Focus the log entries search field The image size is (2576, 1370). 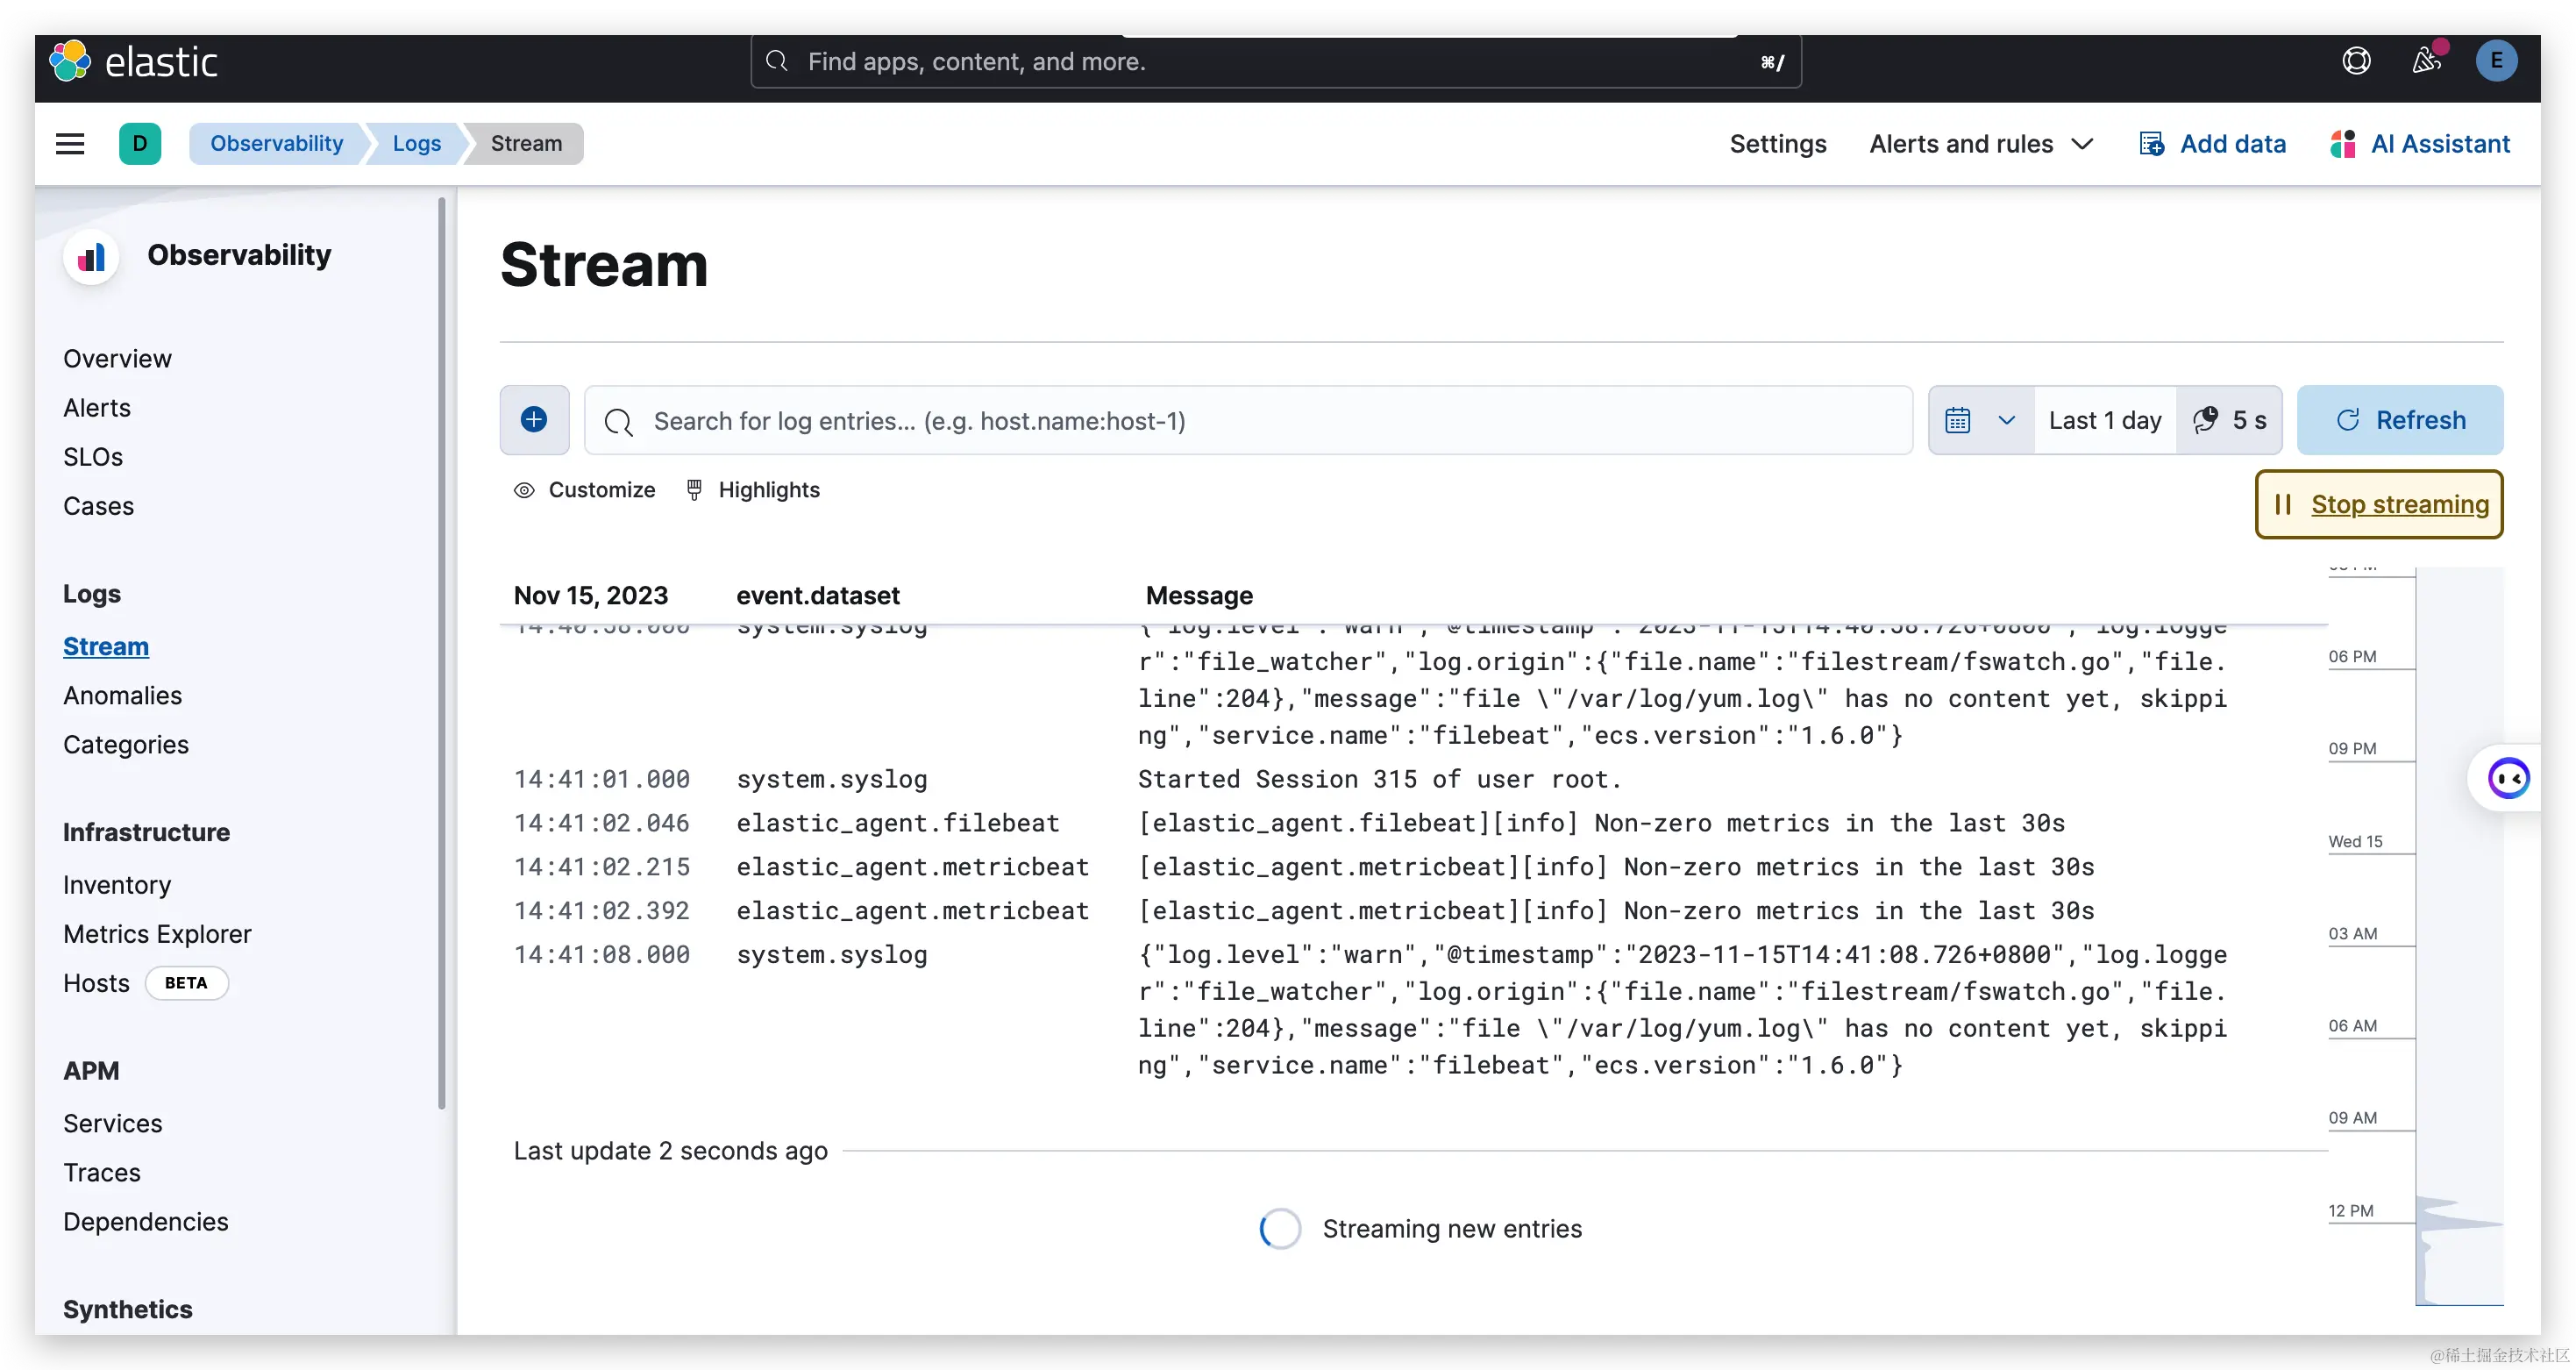tap(1248, 420)
